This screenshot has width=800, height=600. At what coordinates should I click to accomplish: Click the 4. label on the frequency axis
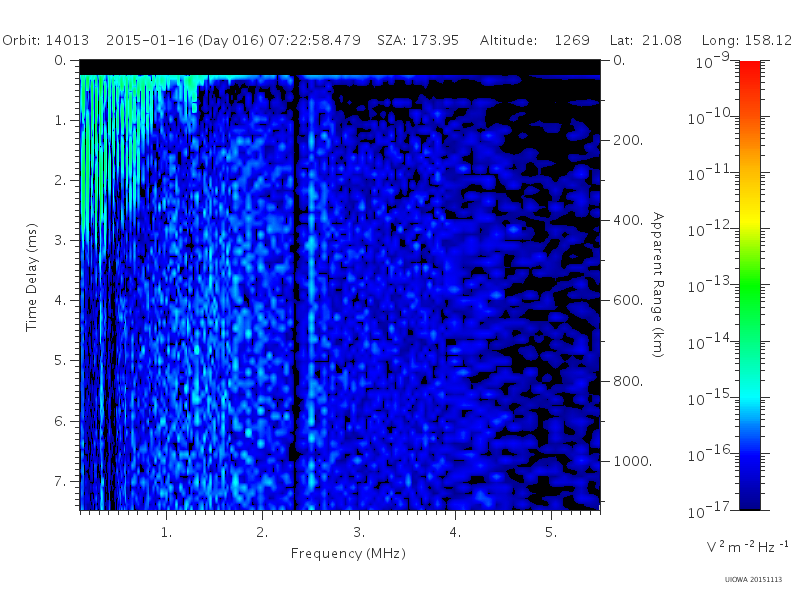[x=455, y=533]
